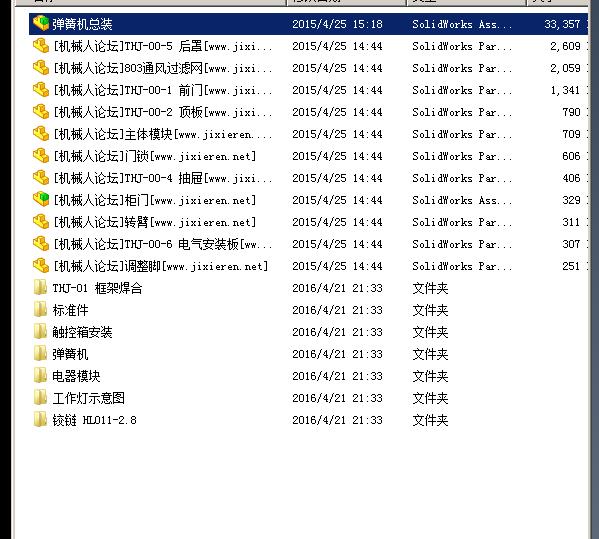Click the THJ-00-5 后罩 part icon
The image size is (599, 539).
click(x=41, y=46)
